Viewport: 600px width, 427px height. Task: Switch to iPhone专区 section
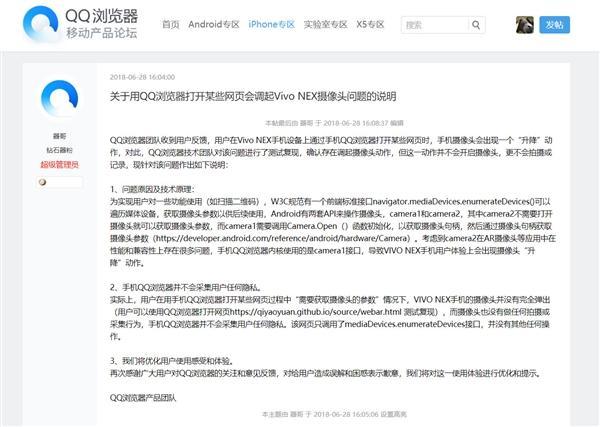click(x=272, y=24)
